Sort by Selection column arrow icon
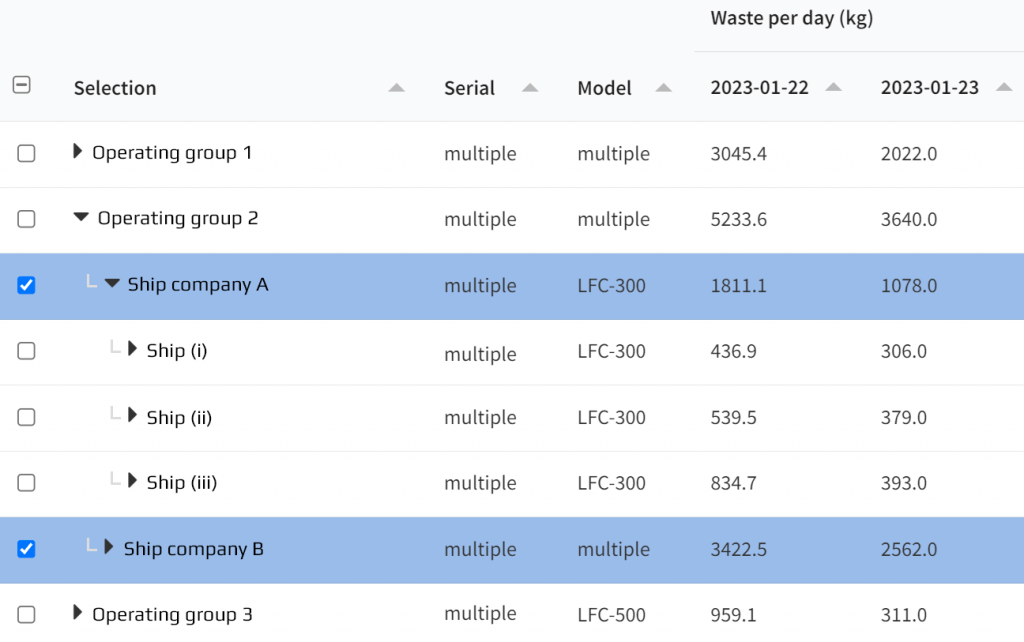The image size is (1024, 642). coord(397,88)
